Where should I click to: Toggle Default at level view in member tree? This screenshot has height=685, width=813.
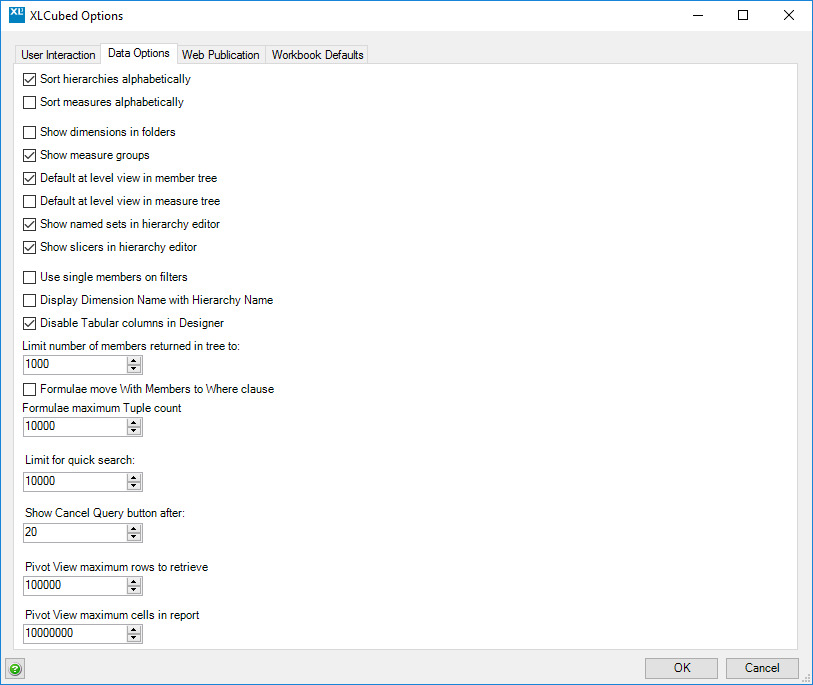30,178
